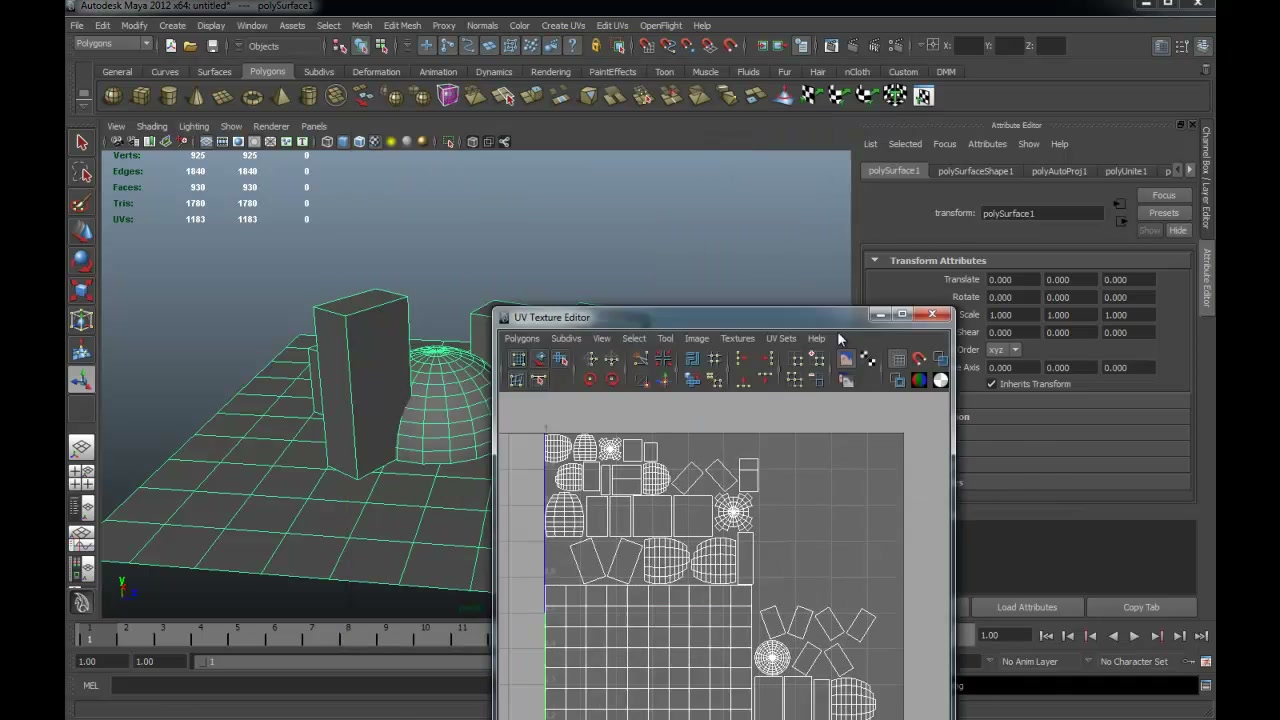1280x720 pixels.
Task: Toggle checkered tiles icon in UV Editor
Action: pyautogui.click(x=867, y=359)
